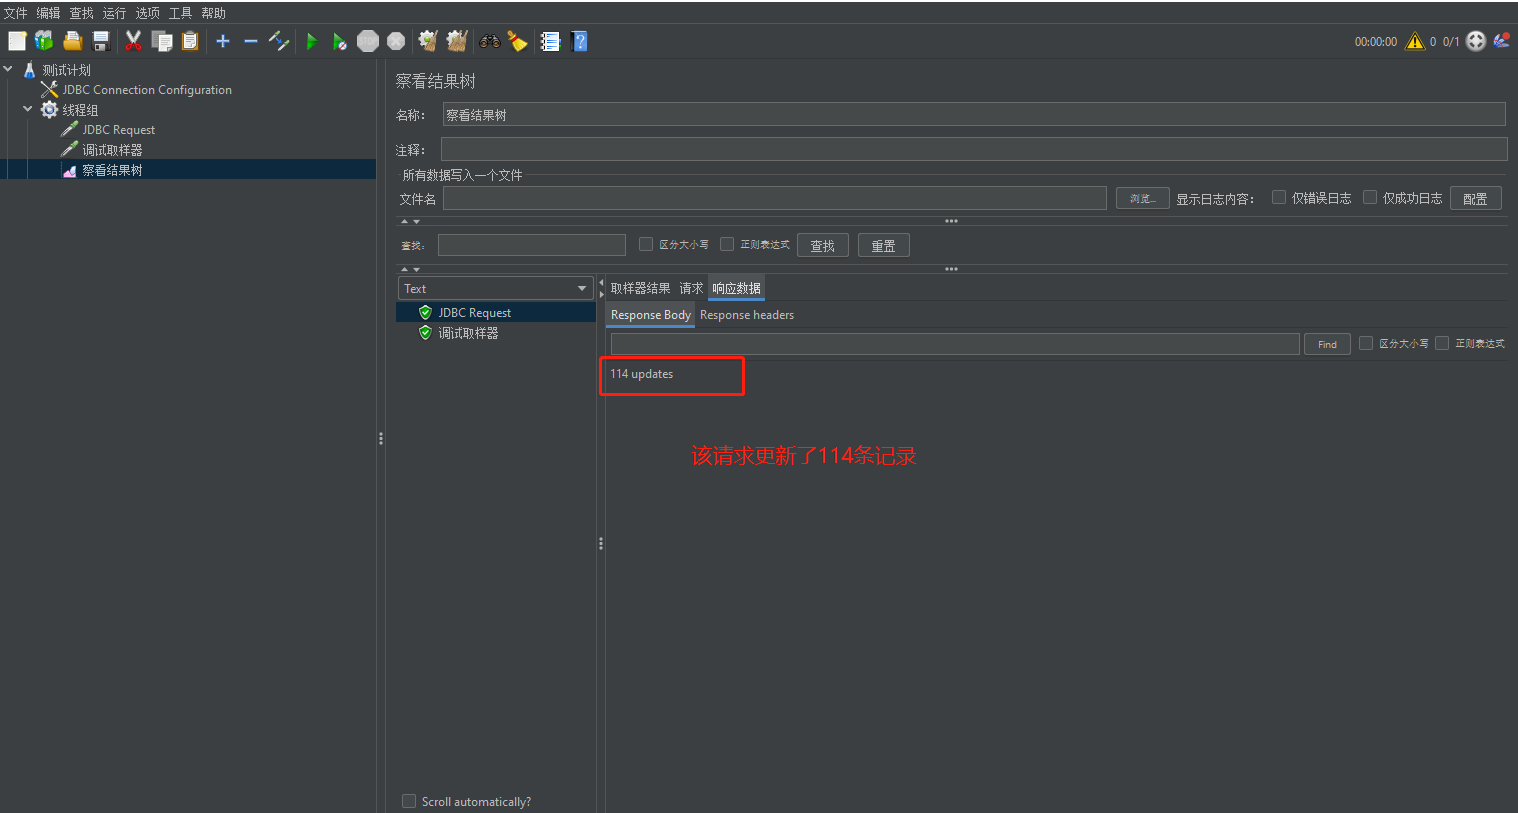This screenshot has height=813, width=1518.
Task: Collapse the 线程组 tree node
Action: click(x=28, y=109)
